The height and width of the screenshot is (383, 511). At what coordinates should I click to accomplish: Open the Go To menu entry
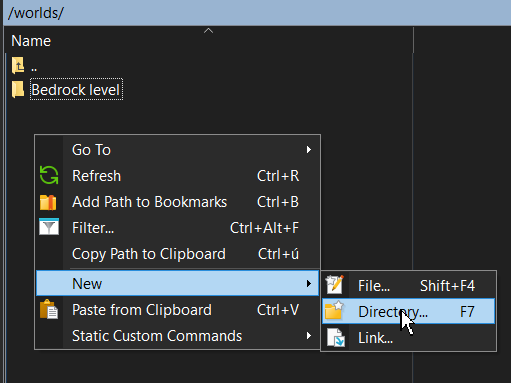177,150
